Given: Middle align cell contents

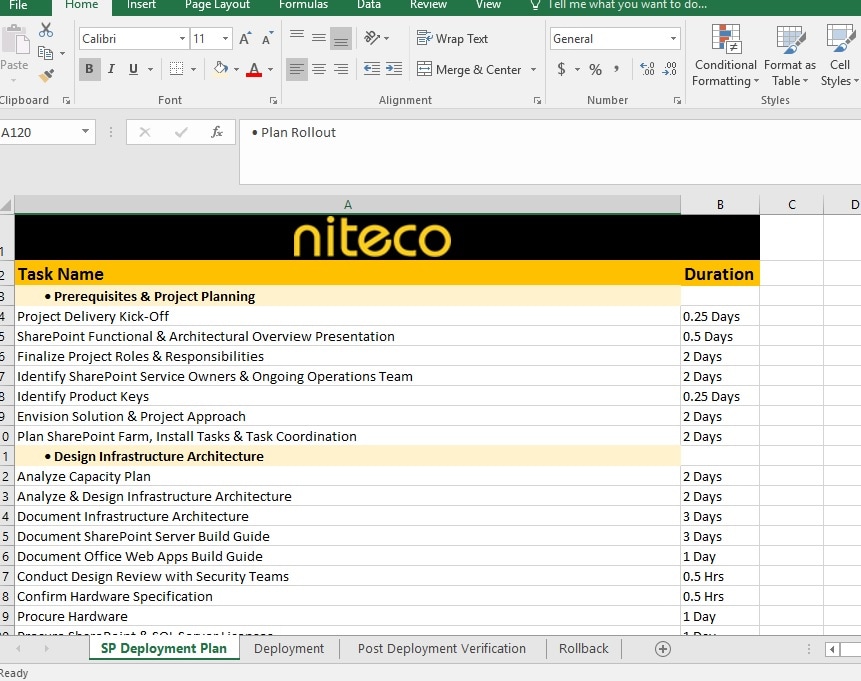Looking at the screenshot, I should click(319, 38).
